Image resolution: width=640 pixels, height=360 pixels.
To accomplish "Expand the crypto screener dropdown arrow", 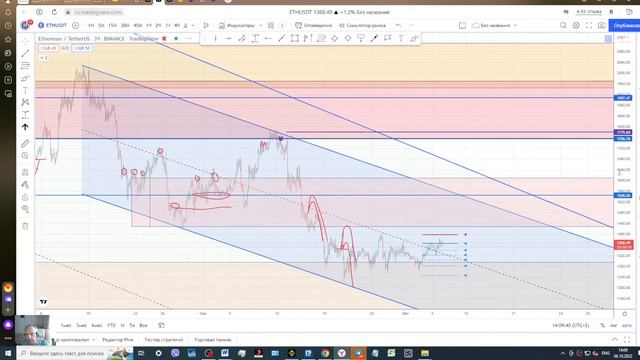I will pyautogui.click(x=93, y=340).
